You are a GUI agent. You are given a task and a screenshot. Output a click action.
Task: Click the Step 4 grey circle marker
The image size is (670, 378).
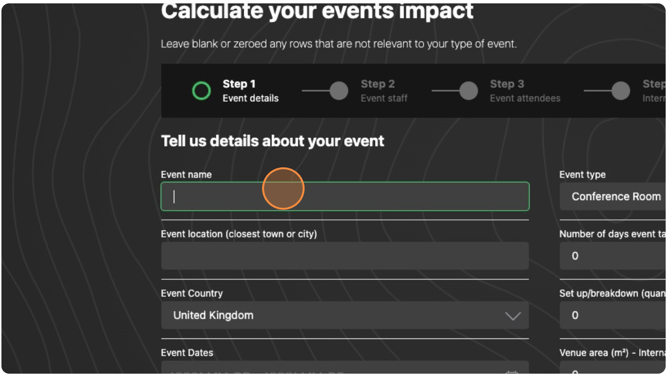(x=620, y=91)
